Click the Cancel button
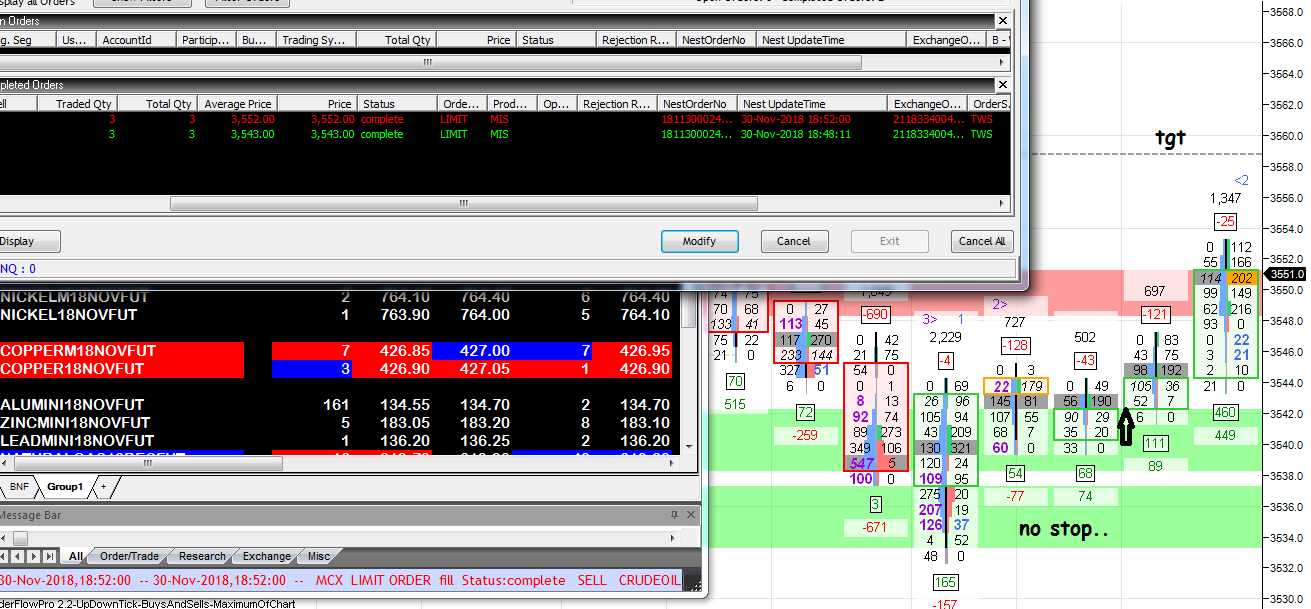The height and width of the screenshot is (609, 1311). click(x=794, y=241)
